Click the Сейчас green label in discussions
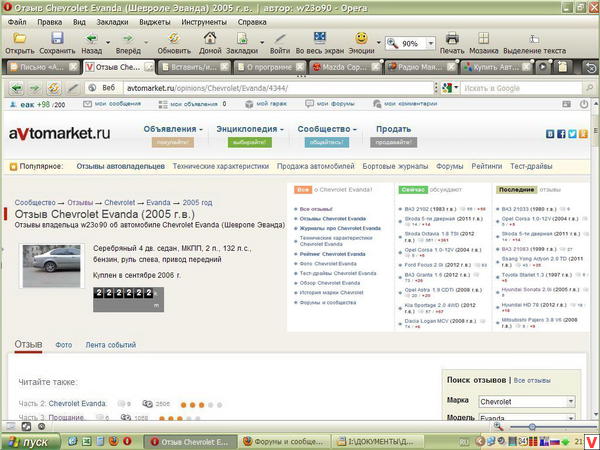 [x=413, y=189]
